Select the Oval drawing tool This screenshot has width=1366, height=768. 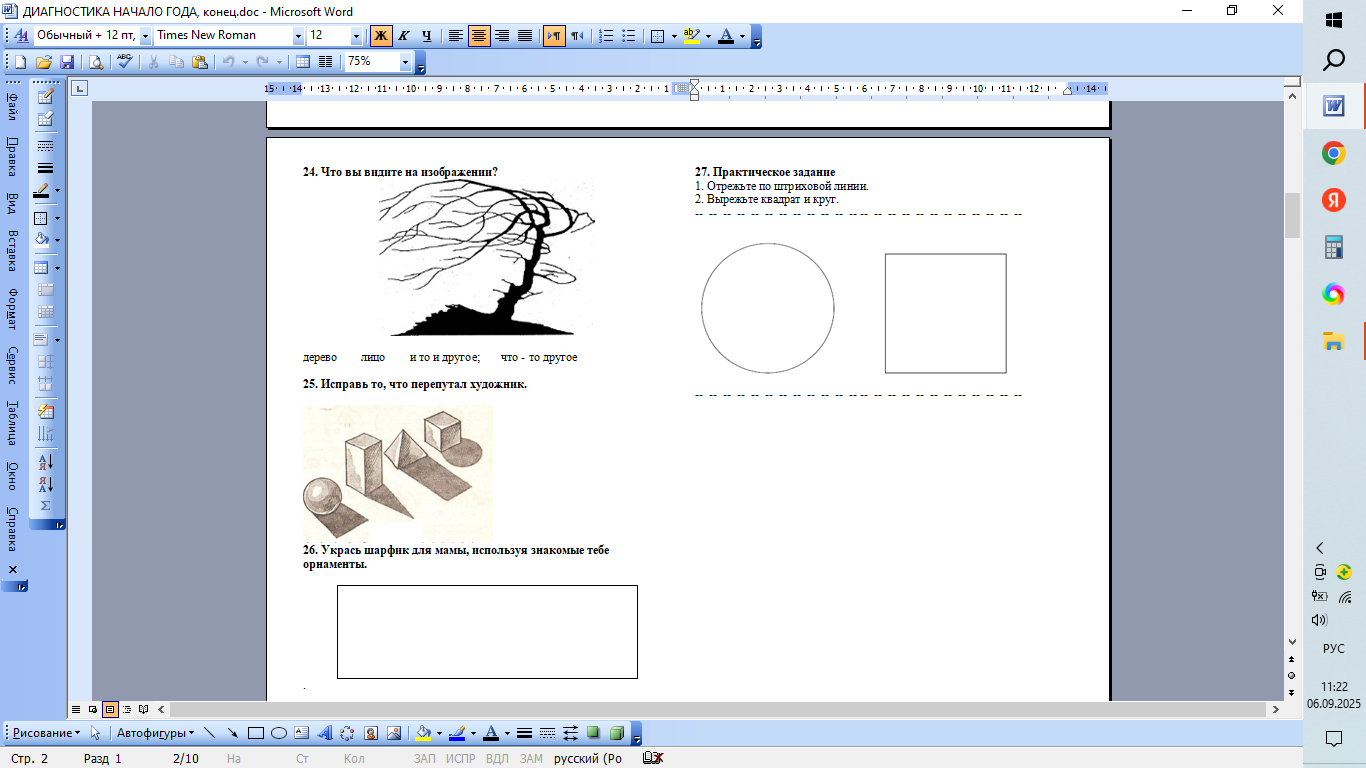(x=279, y=733)
